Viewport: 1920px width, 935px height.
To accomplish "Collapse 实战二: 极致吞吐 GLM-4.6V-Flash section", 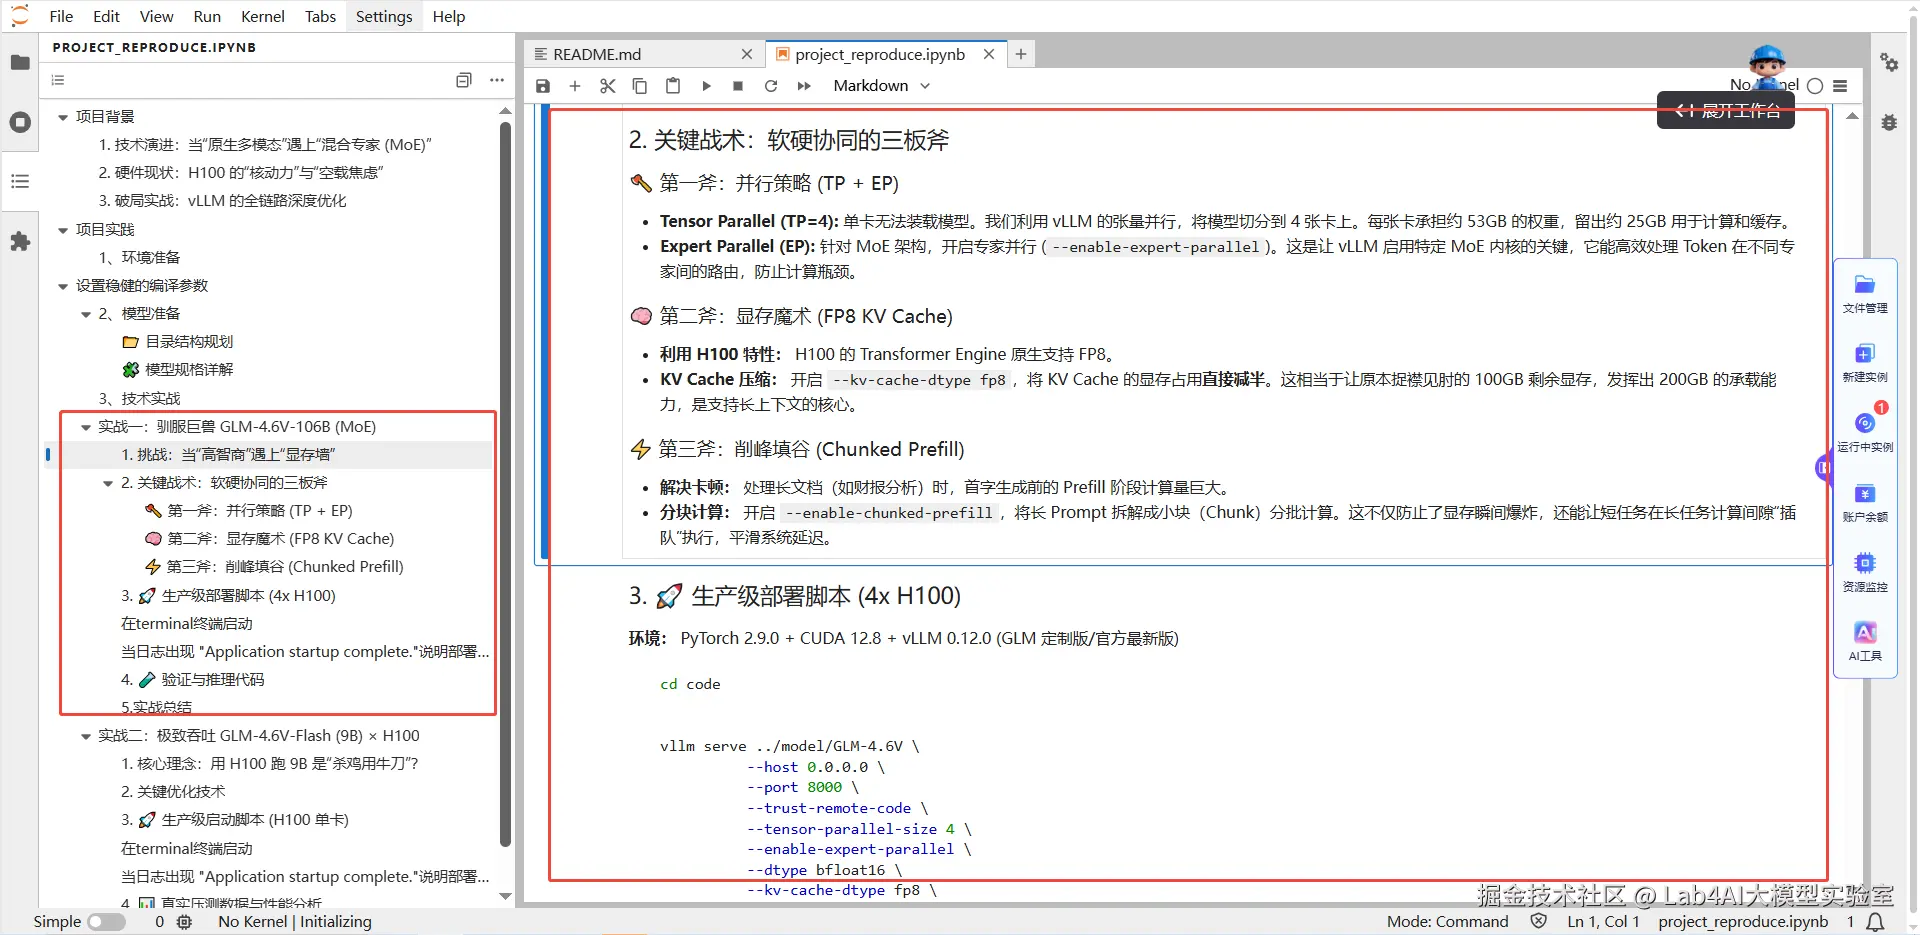I will click(x=86, y=736).
